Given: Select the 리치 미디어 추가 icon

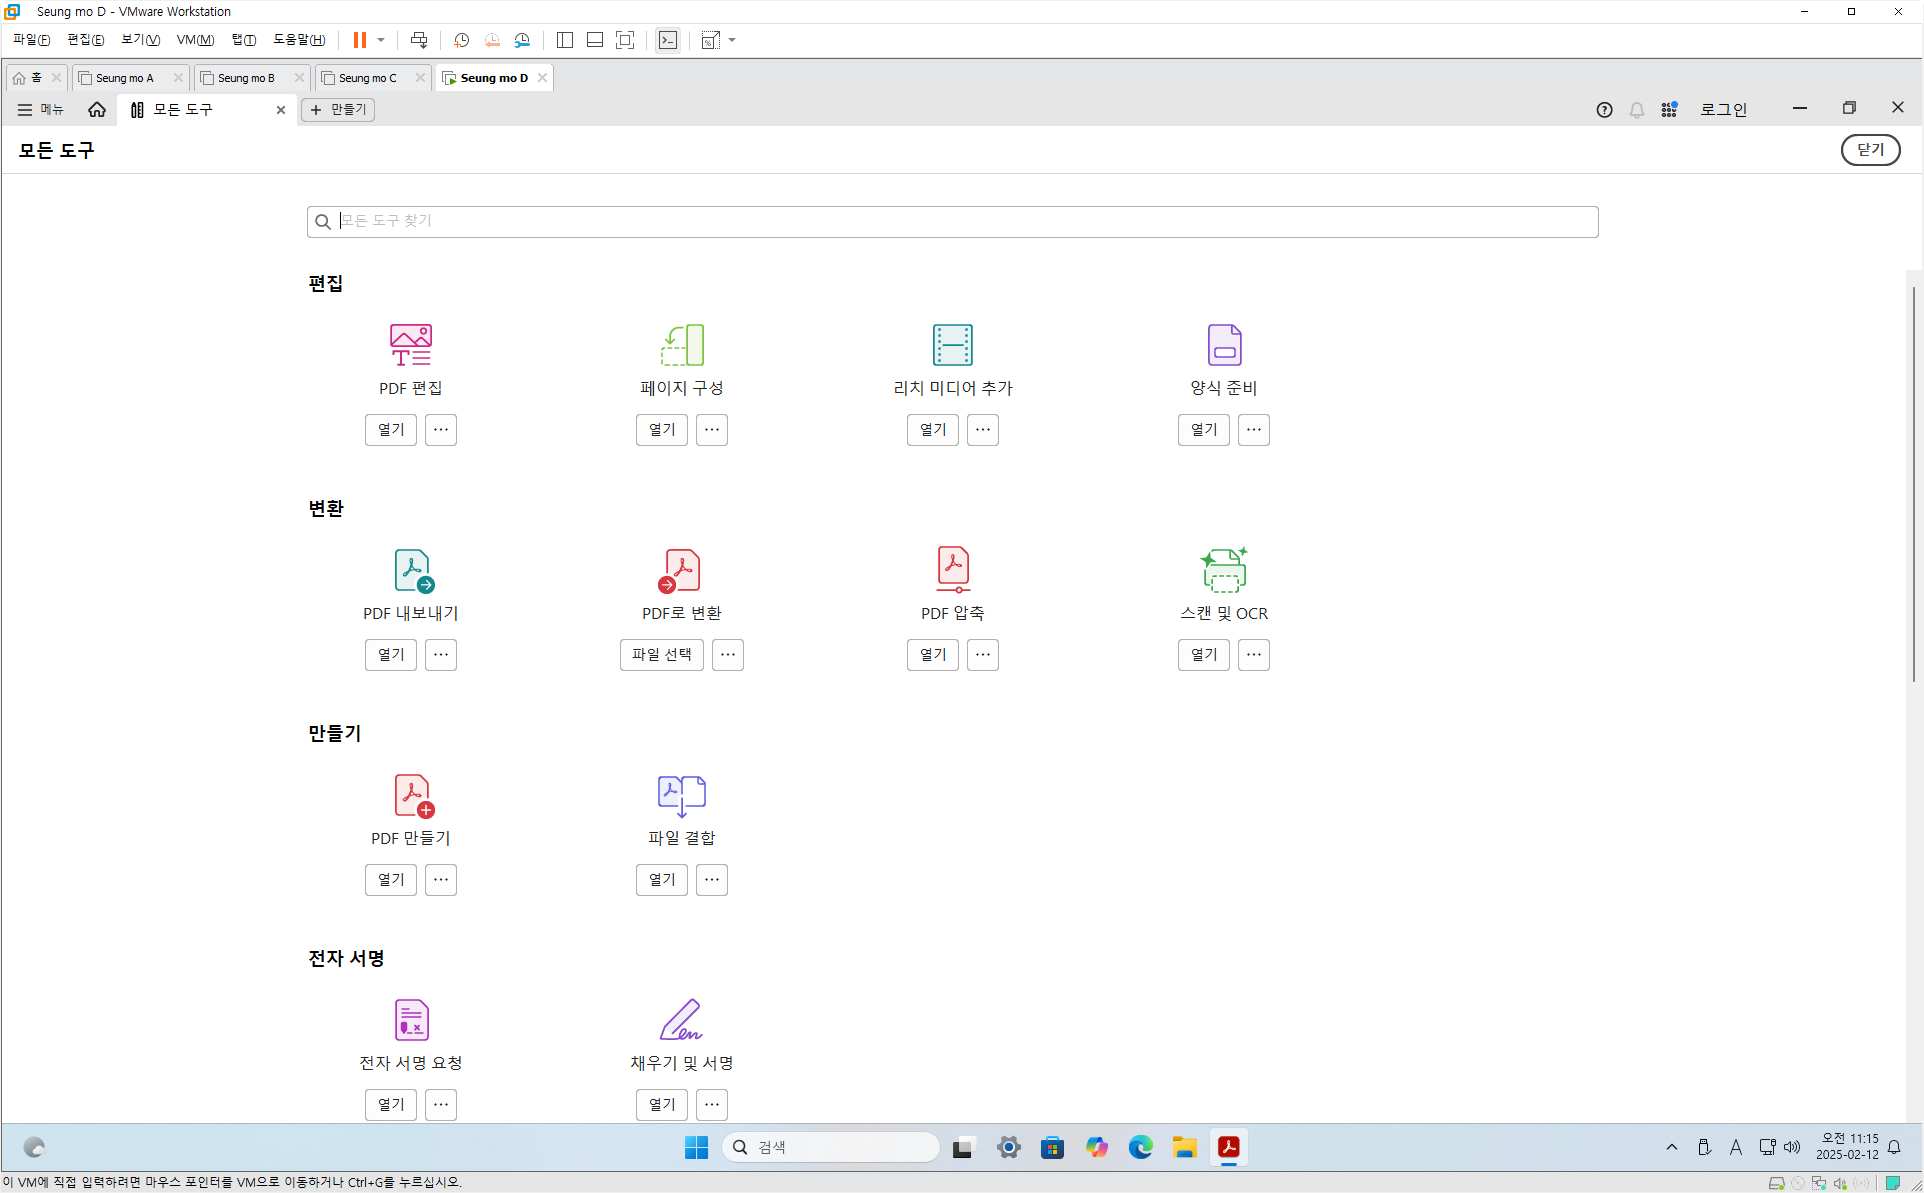Looking at the screenshot, I should tap(952, 345).
